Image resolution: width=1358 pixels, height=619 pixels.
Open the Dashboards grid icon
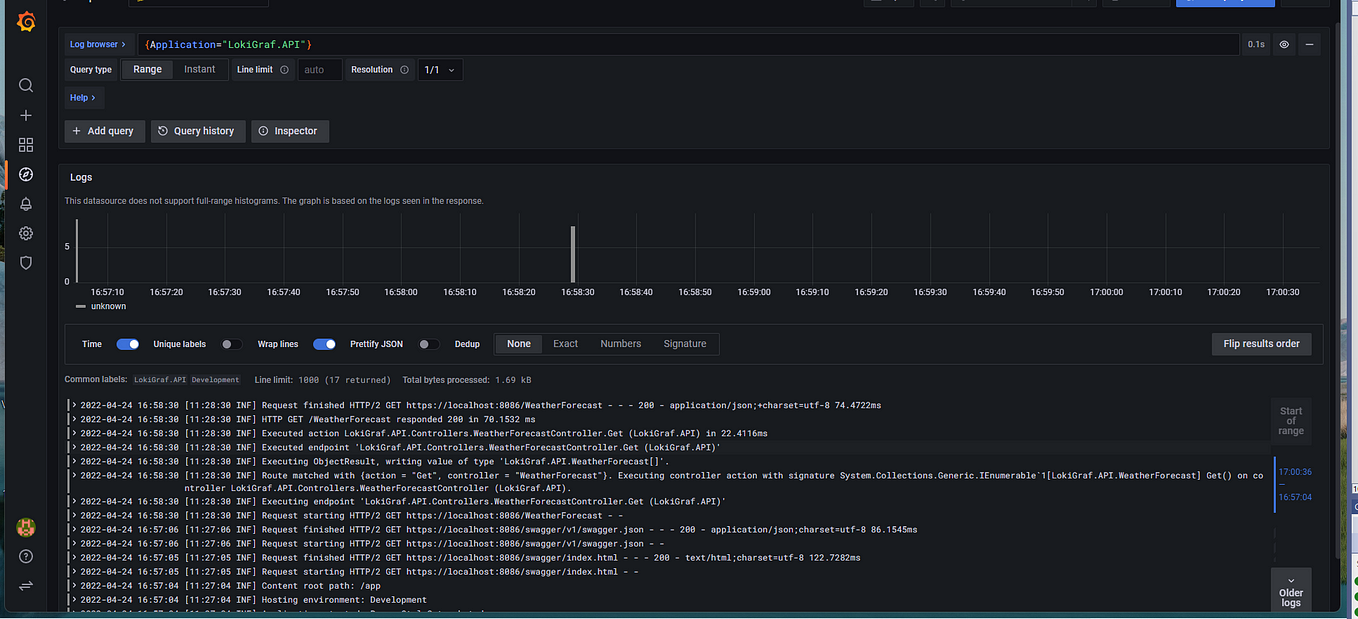(x=26, y=145)
